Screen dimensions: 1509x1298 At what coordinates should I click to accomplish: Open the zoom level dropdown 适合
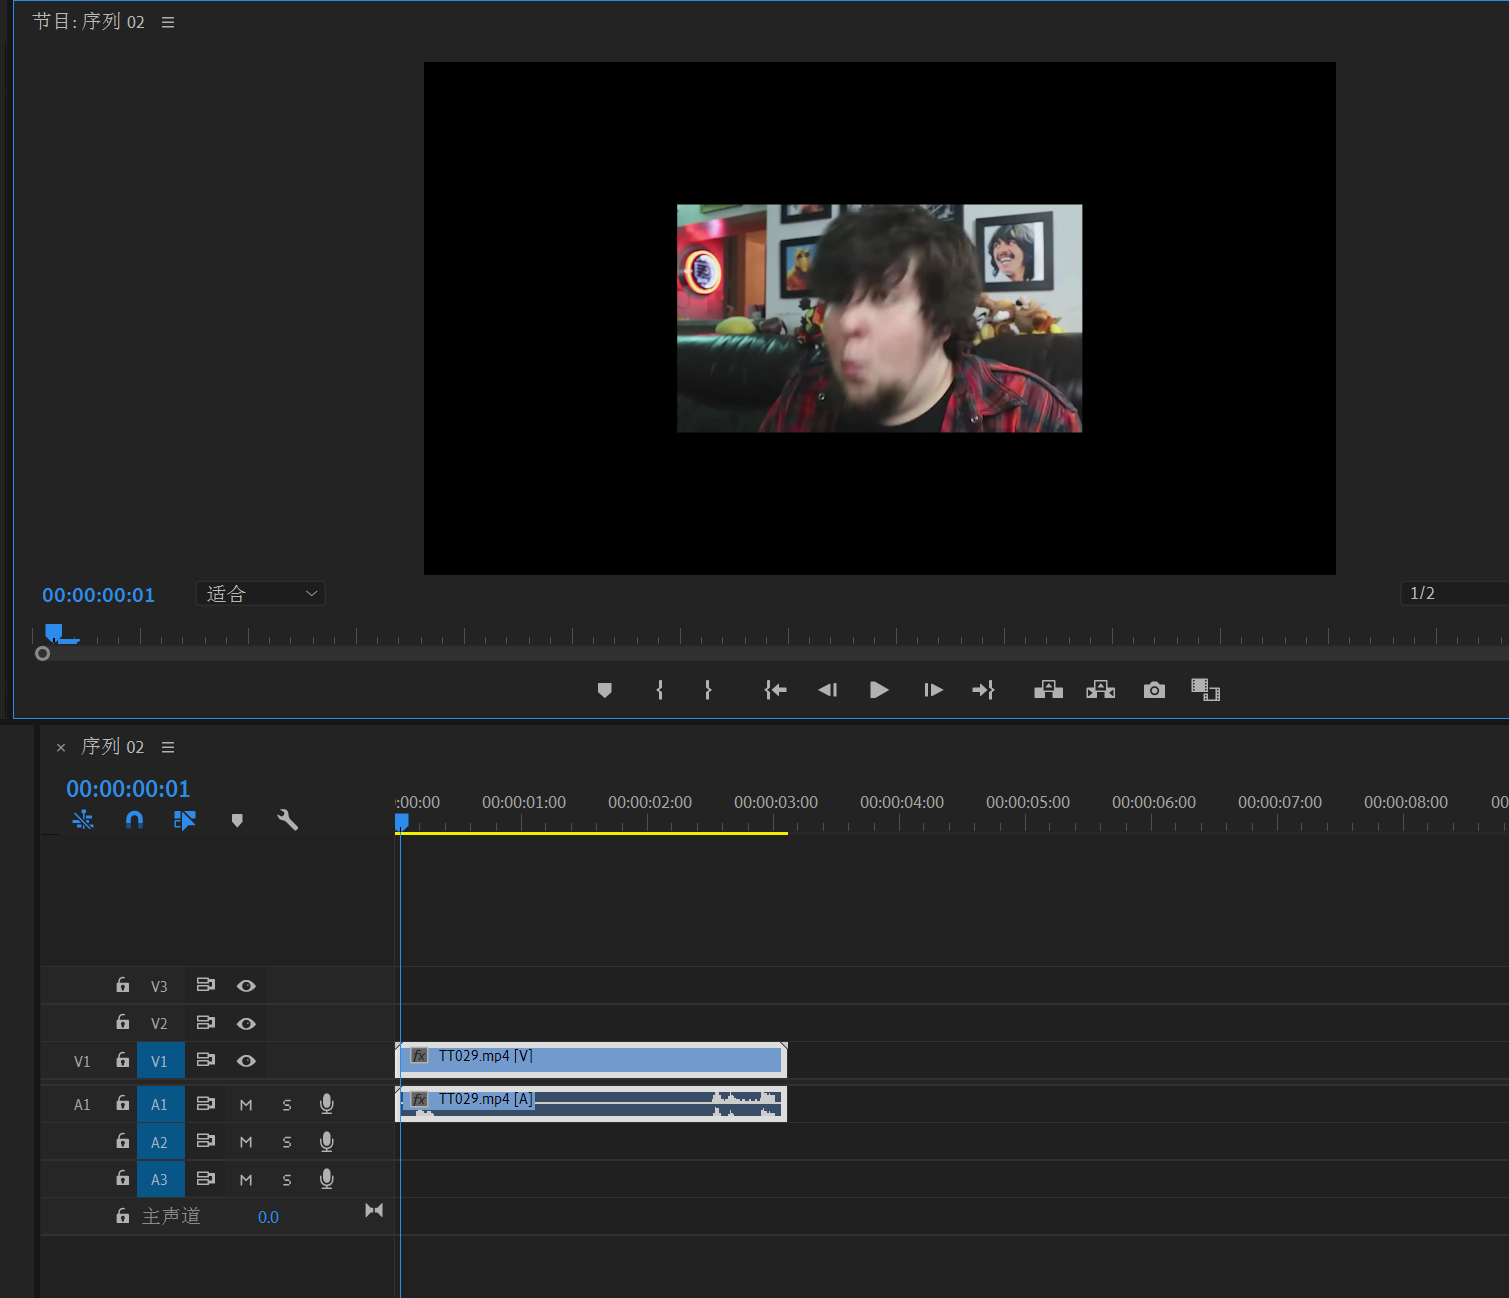pyautogui.click(x=261, y=594)
